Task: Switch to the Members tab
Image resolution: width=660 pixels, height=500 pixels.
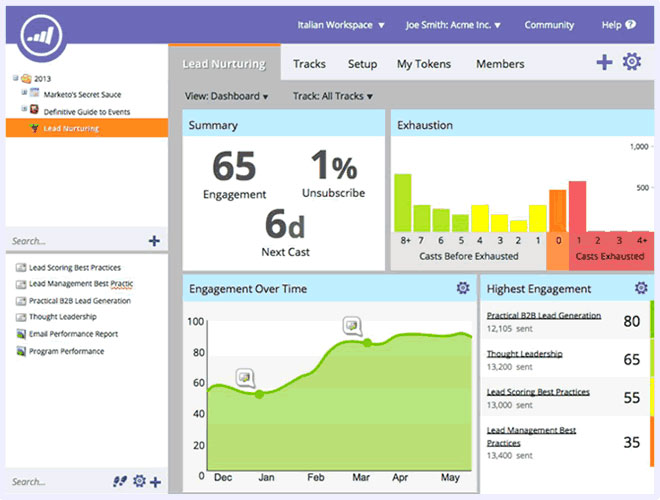Action: tap(500, 64)
